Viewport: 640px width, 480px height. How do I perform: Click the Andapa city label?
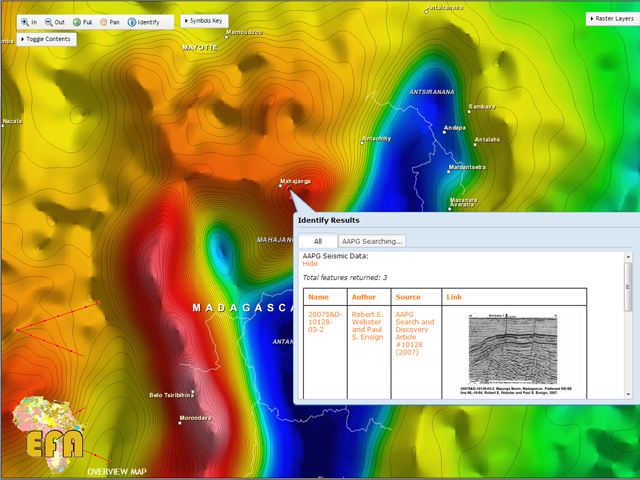(455, 128)
